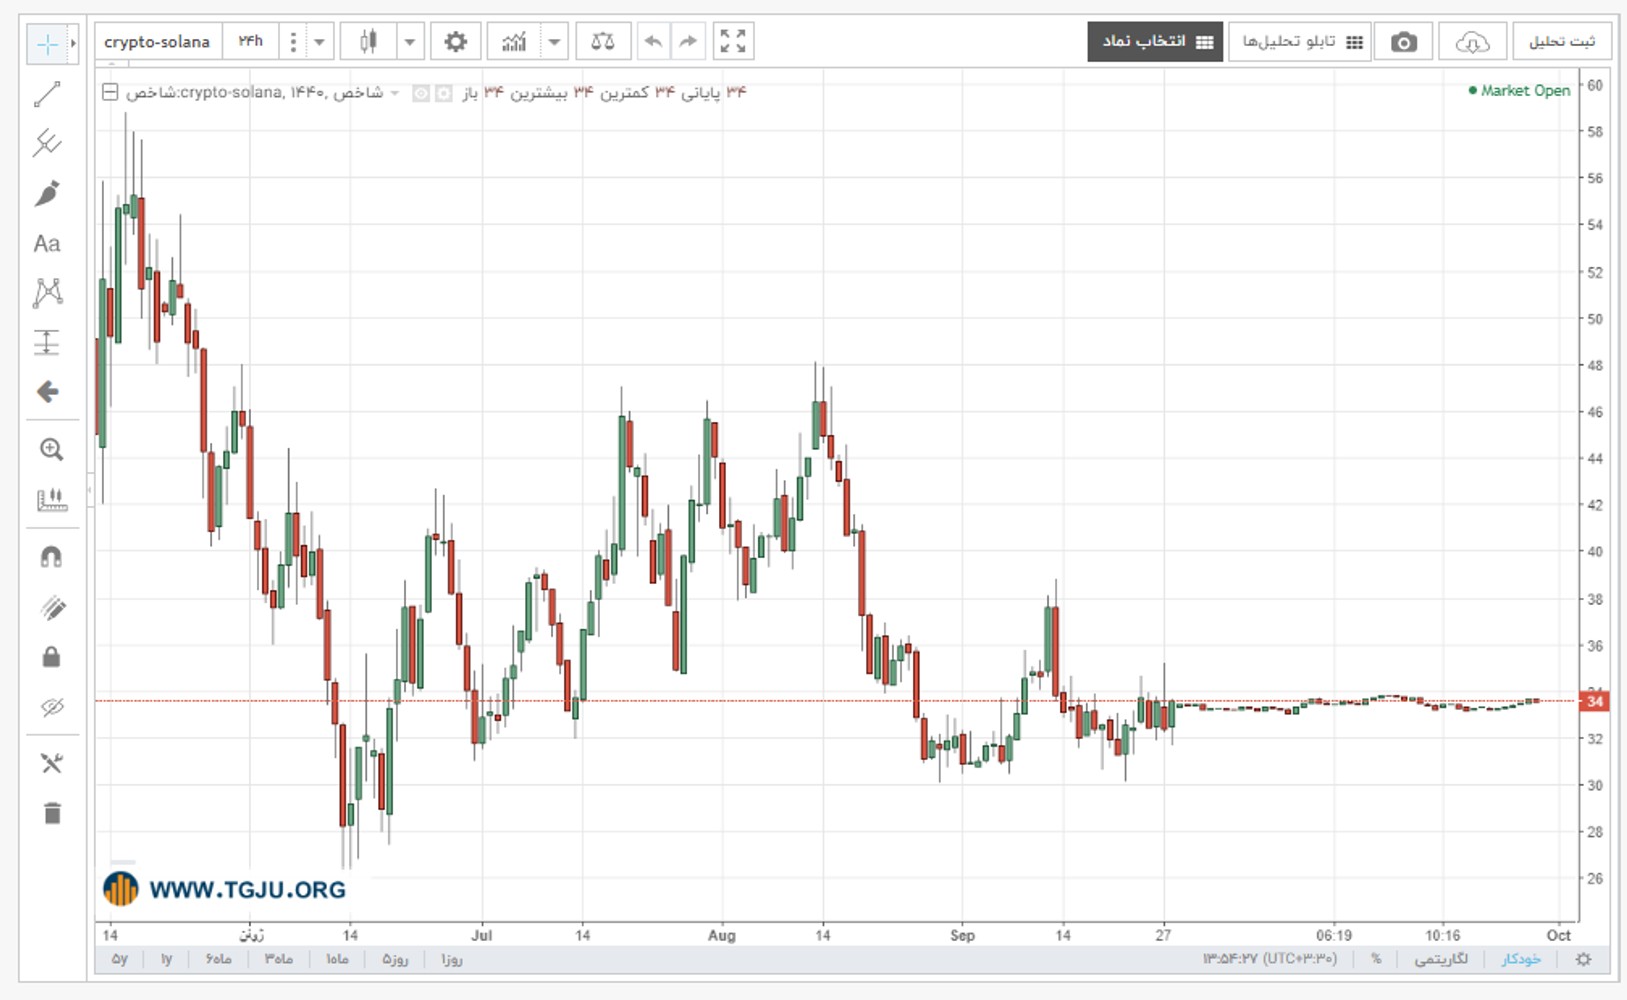1627x1000 pixels.
Task: Click the trash icon to remove drawings
Action: 52,813
